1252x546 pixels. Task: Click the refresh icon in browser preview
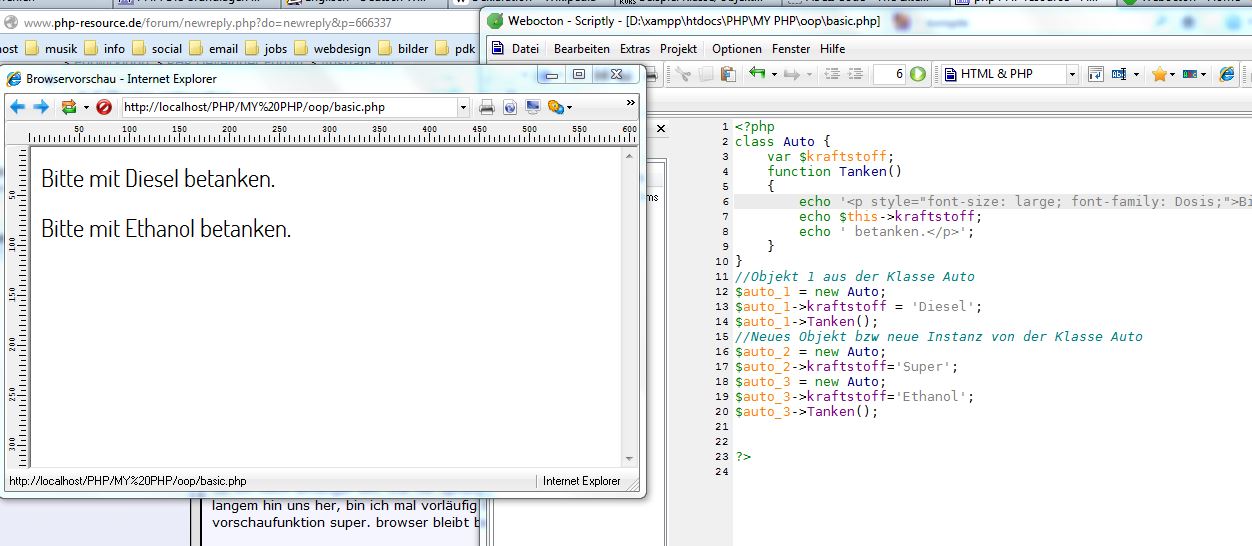(x=69, y=107)
